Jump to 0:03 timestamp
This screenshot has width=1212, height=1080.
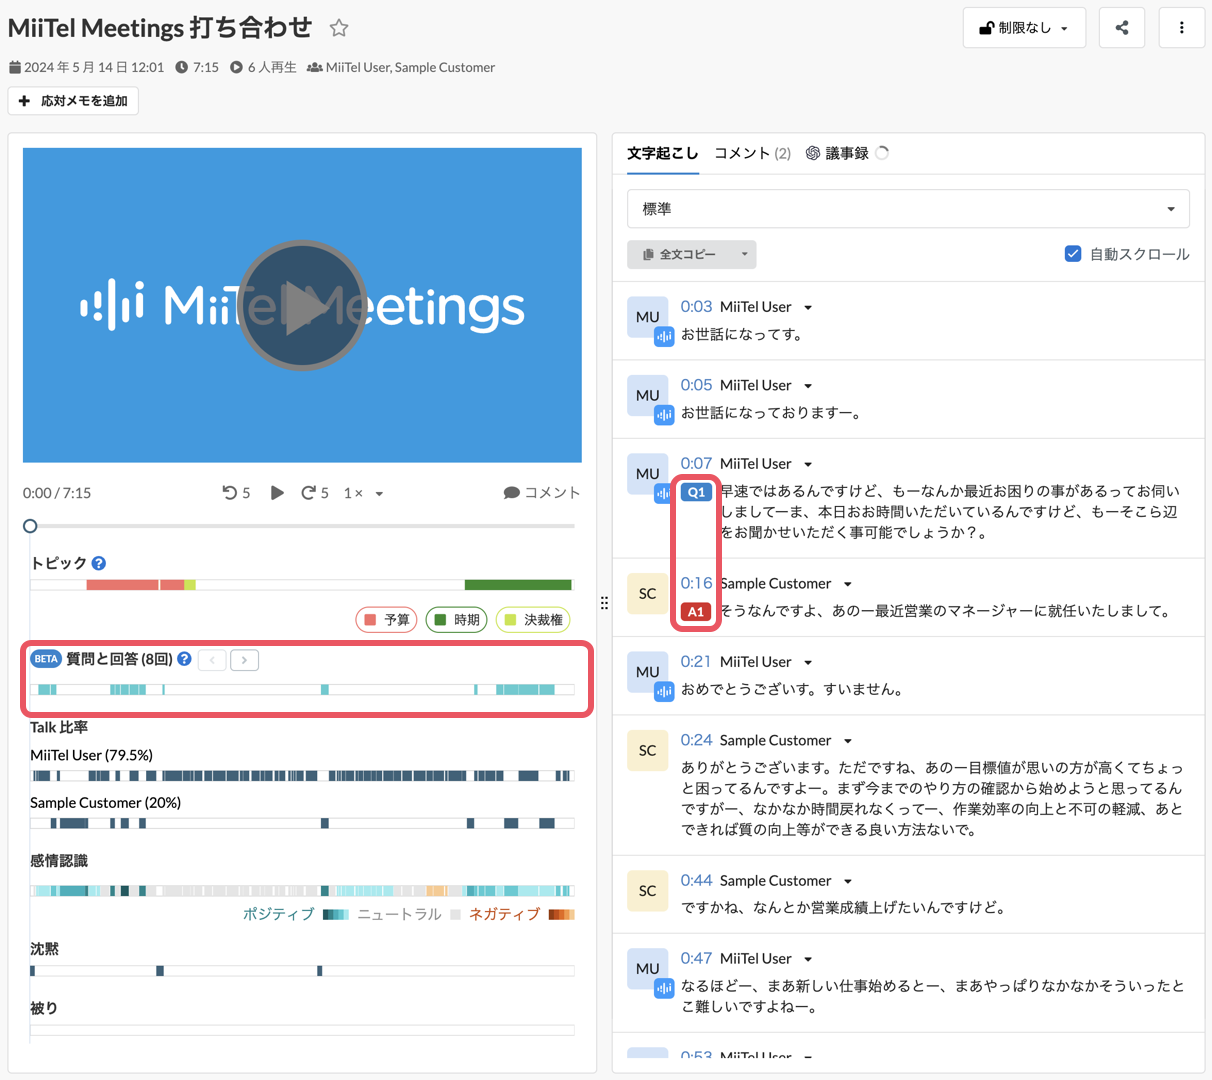coord(696,307)
